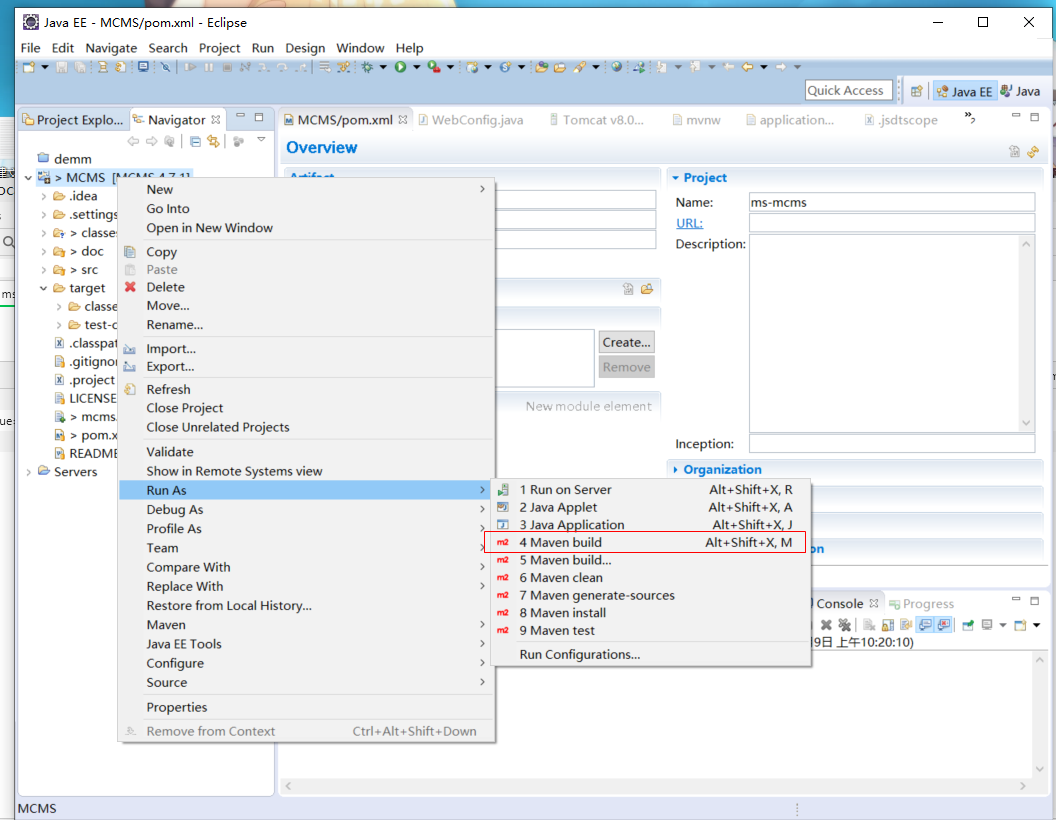The height and width of the screenshot is (820, 1056).
Task: Switch to the Progress tab
Action: 921,603
